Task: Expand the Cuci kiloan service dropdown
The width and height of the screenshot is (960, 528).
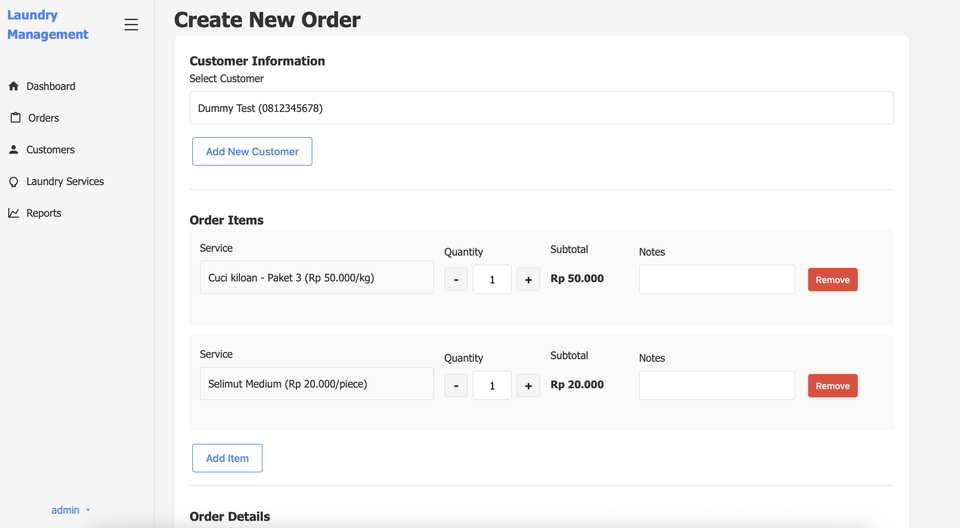Action: point(316,278)
